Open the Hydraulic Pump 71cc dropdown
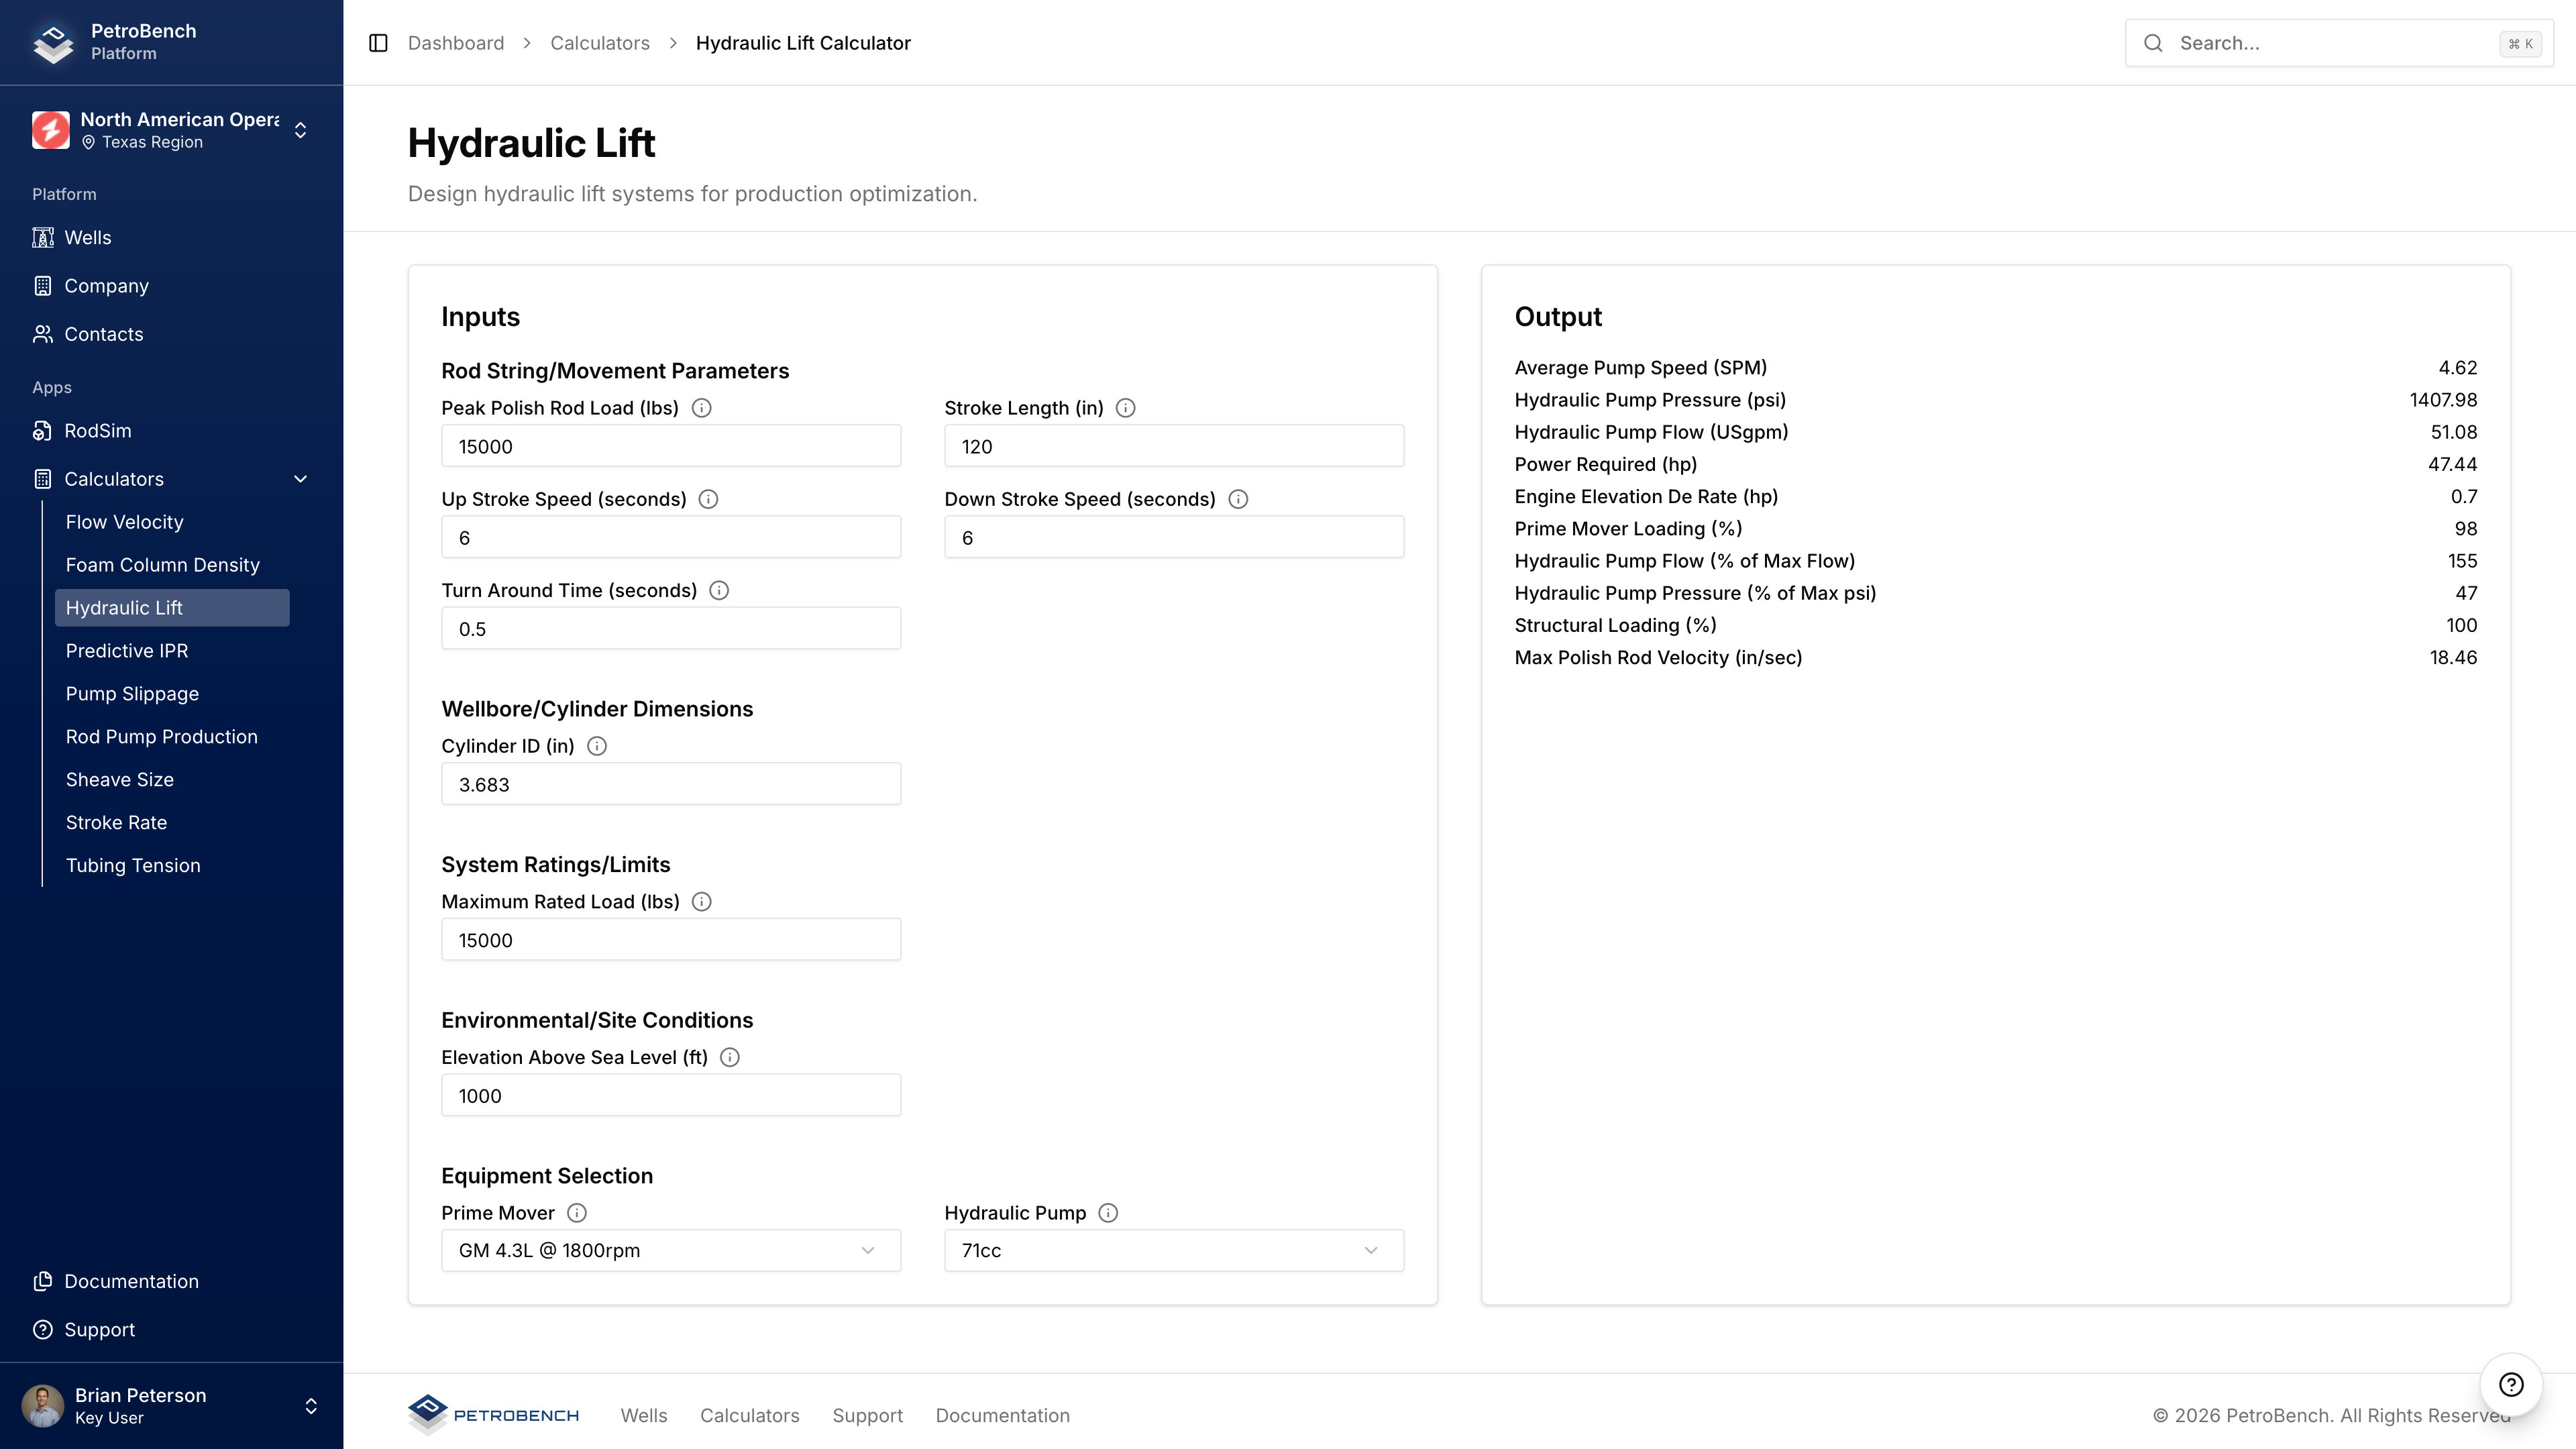This screenshot has height=1449, width=2576. [1173, 1251]
